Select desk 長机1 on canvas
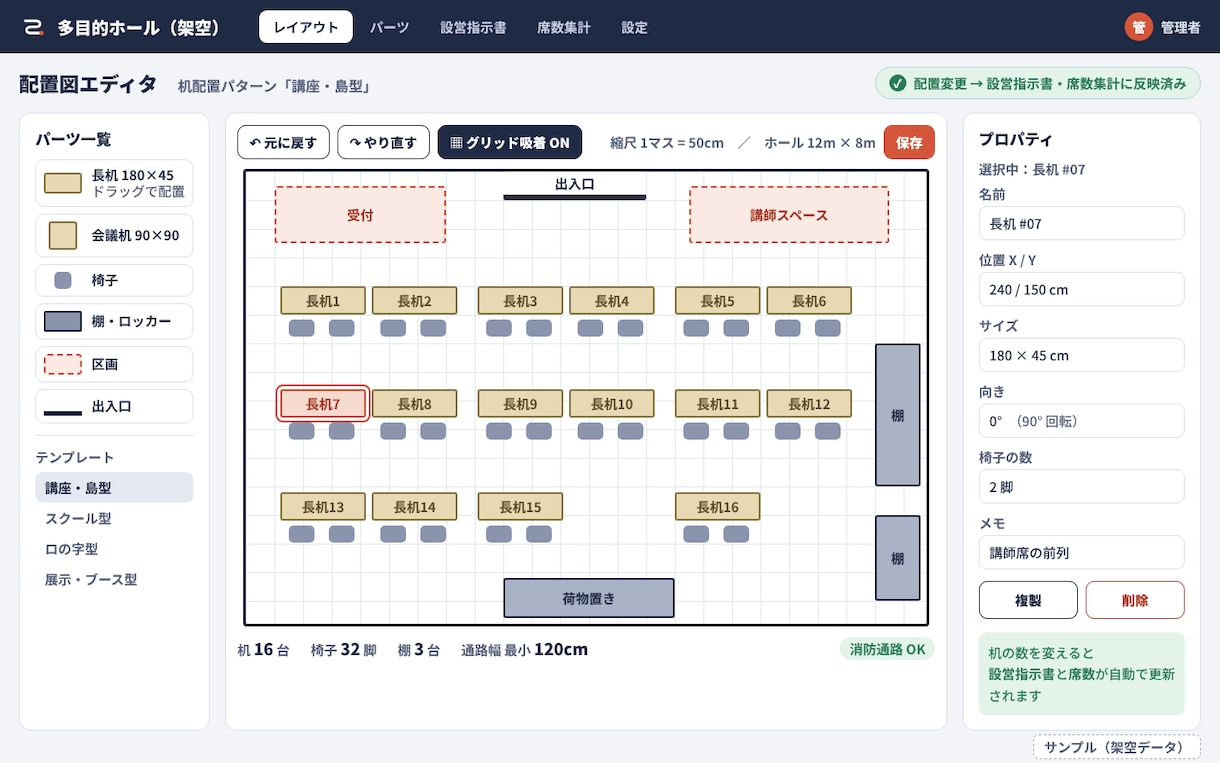This screenshot has width=1220, height=763. [323, 301]
